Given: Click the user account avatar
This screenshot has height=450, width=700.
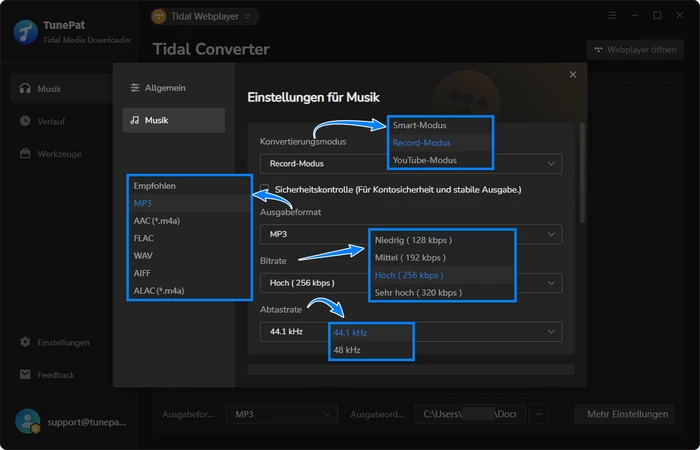Looking at the screenshot, I should (28, 421).
